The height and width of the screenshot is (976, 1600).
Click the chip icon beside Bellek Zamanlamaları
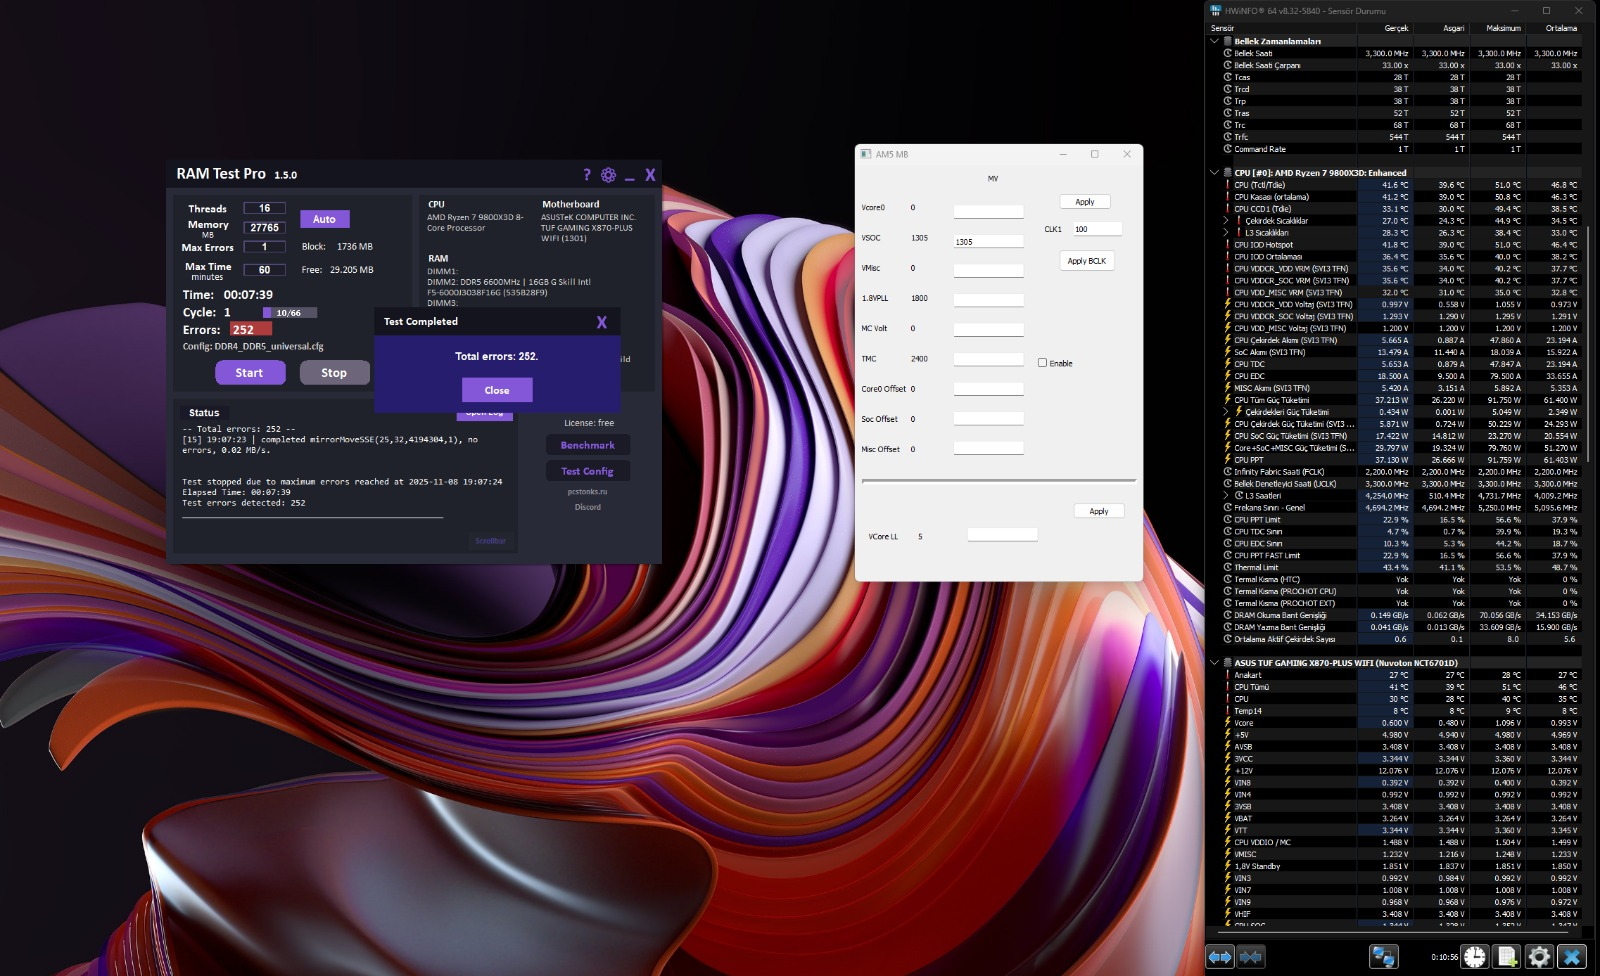tap(1227, 41)
